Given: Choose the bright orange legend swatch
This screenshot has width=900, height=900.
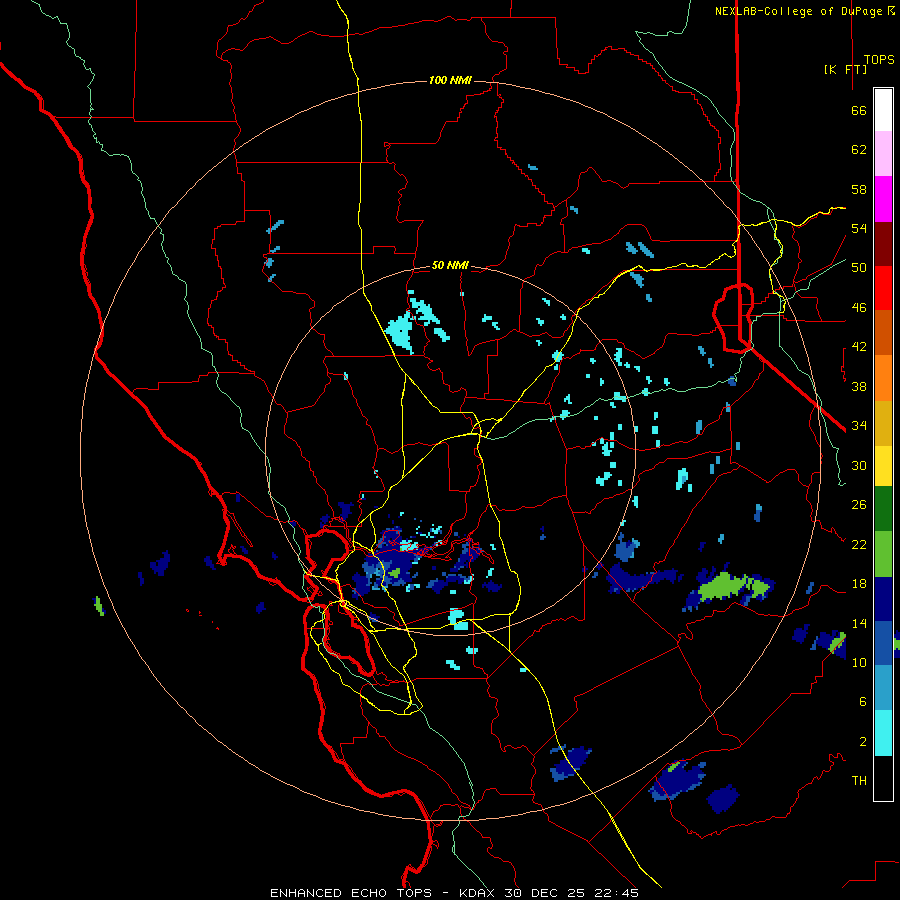Looking at the screenshot, I should click(x=883, y=378).
